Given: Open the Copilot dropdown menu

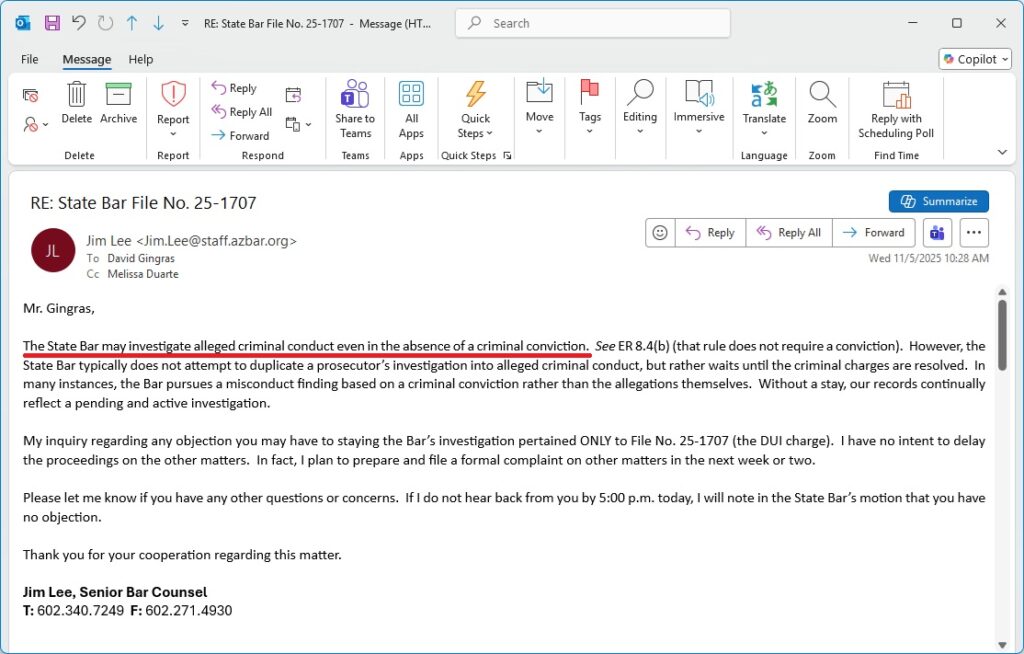Looking at the screenshot, I should coord(975,59).
